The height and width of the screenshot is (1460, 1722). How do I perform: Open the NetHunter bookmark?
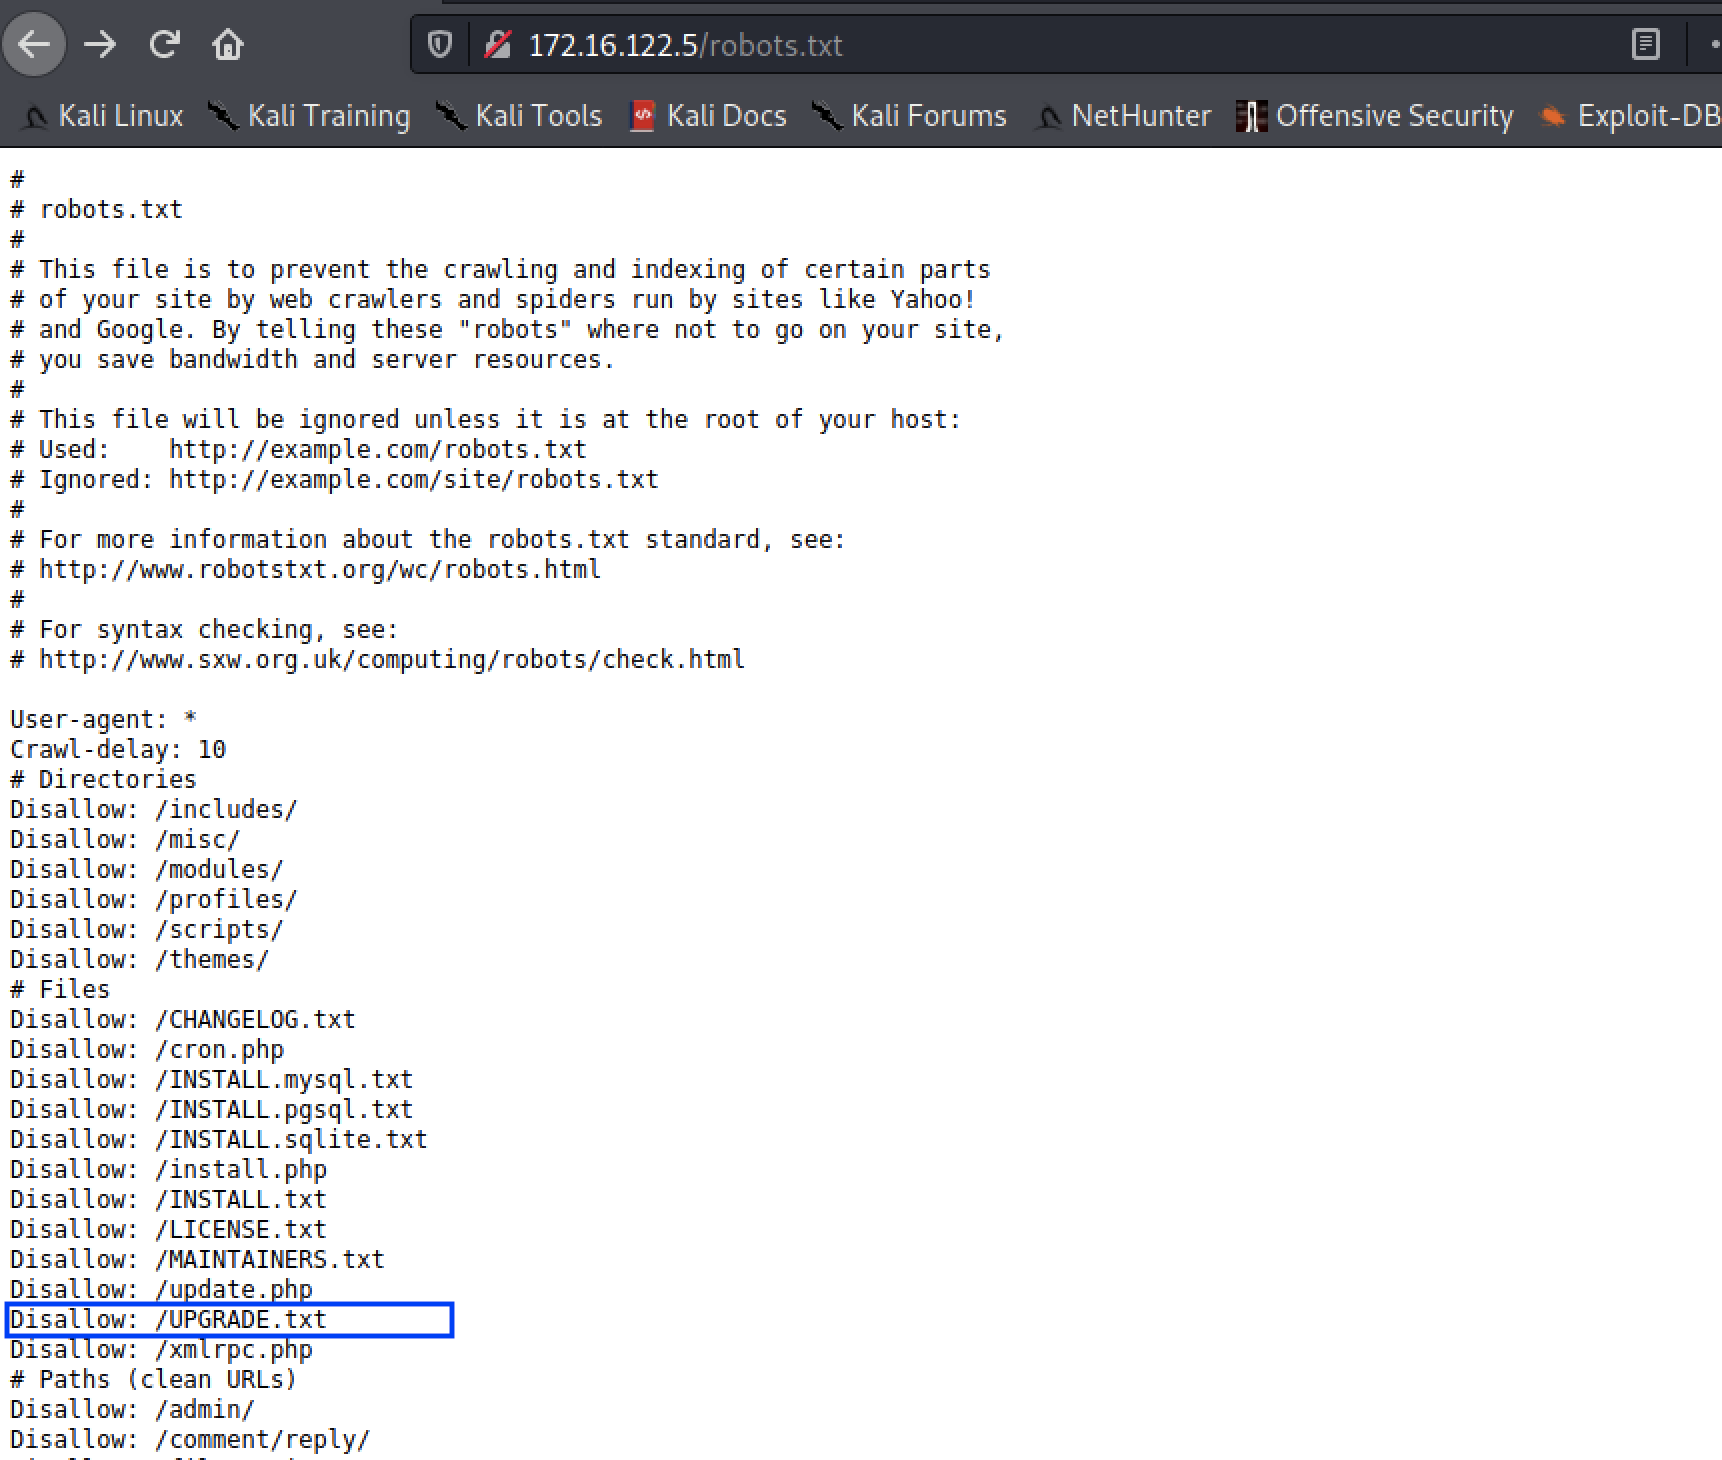point(1122,116)
